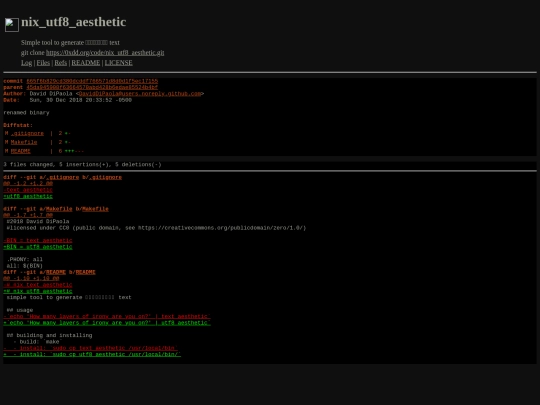Follow the git clone URL link
The height and width of the screenshot is (405, 540).
pyautogui.click(x=105, y=53)
